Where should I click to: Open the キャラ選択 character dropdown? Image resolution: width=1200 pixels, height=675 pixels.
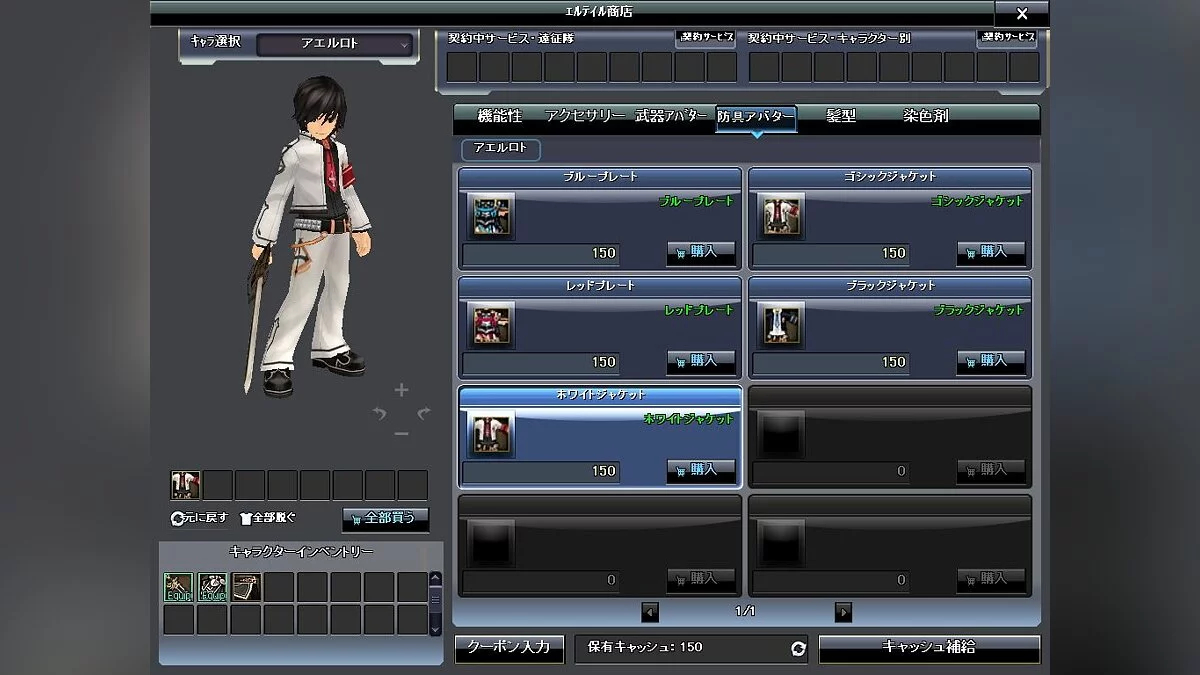tap(335, 44)
